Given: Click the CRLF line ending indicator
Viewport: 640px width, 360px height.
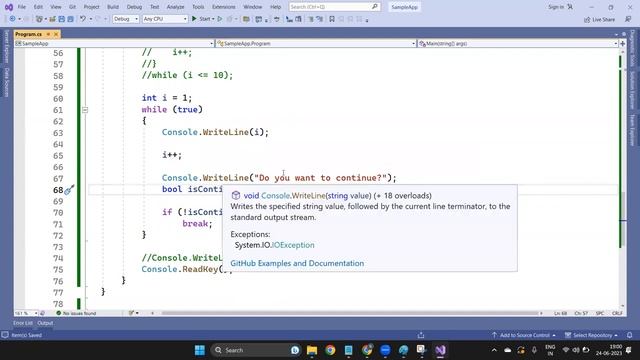Looking at the screenshot, I should tap(617, 313).
